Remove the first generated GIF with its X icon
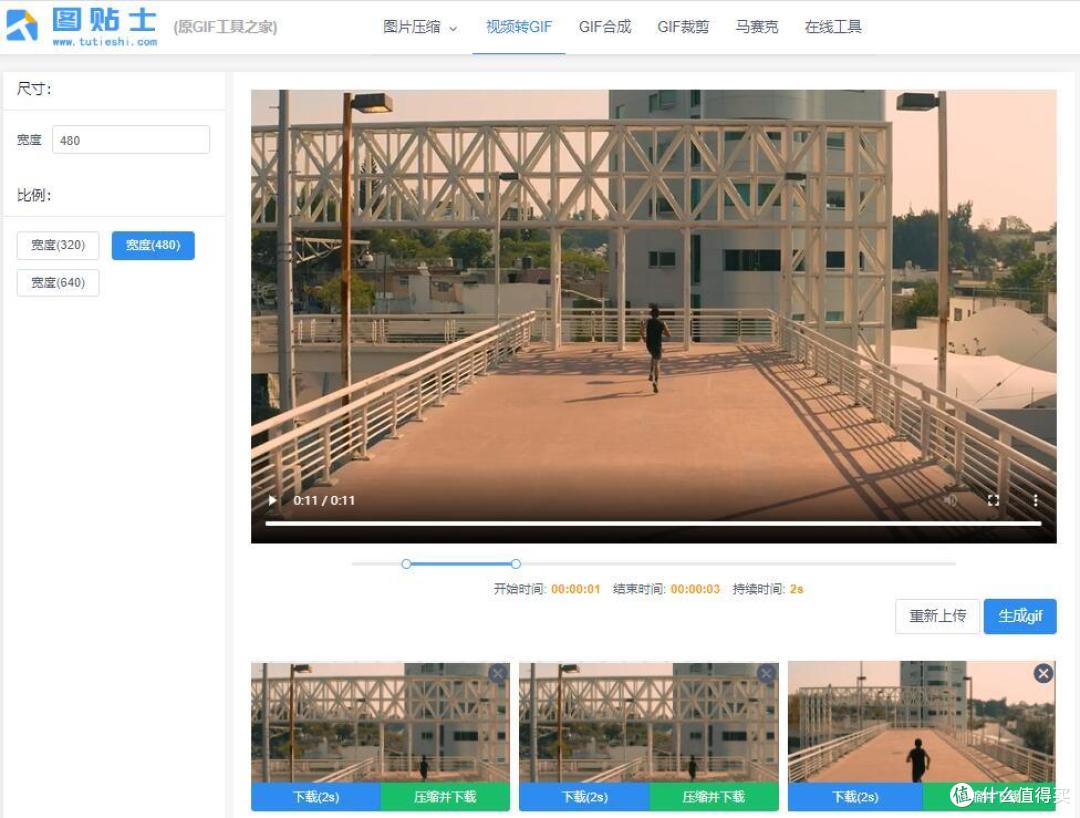Image resolution: width=1080 pixels, height=818 pixels. coord(498,673)
